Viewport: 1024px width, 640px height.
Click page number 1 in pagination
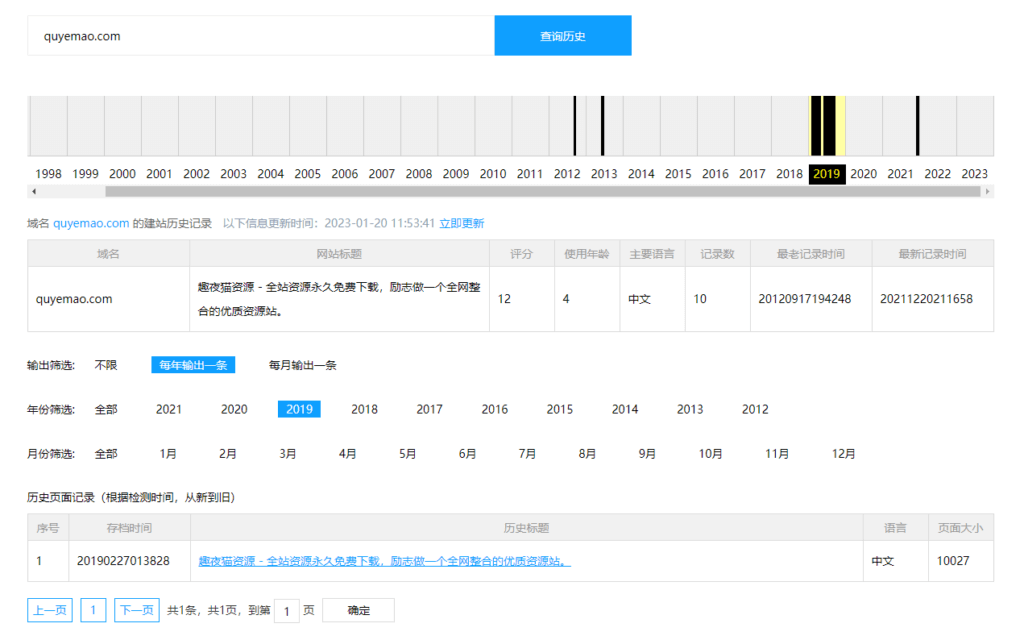[x=93, y=609]
